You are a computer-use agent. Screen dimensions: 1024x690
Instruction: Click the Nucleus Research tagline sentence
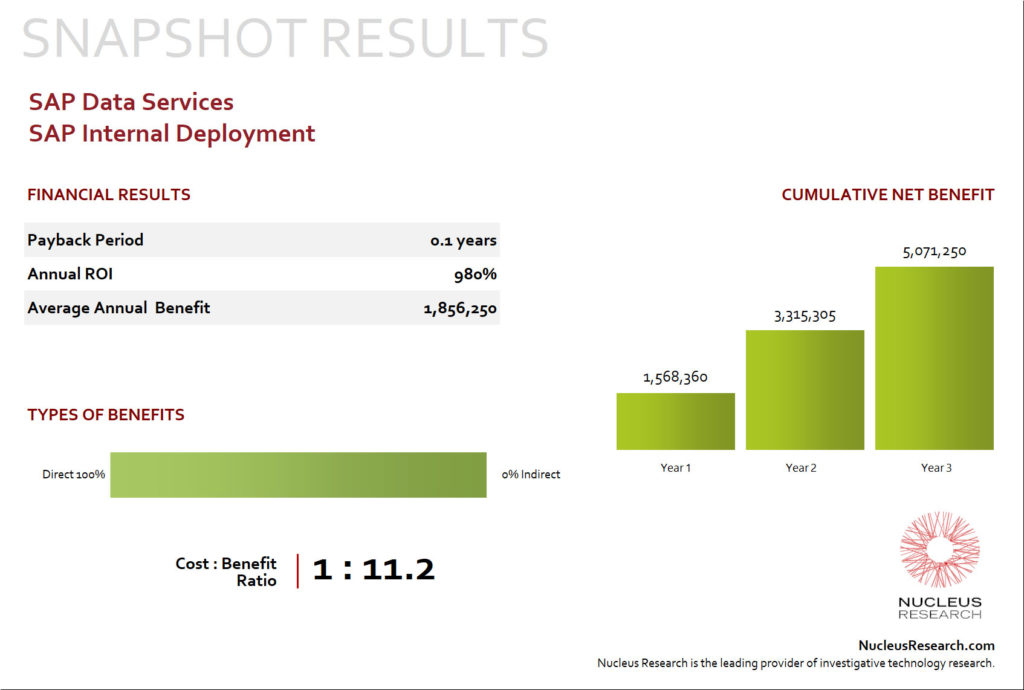(795, 663)
